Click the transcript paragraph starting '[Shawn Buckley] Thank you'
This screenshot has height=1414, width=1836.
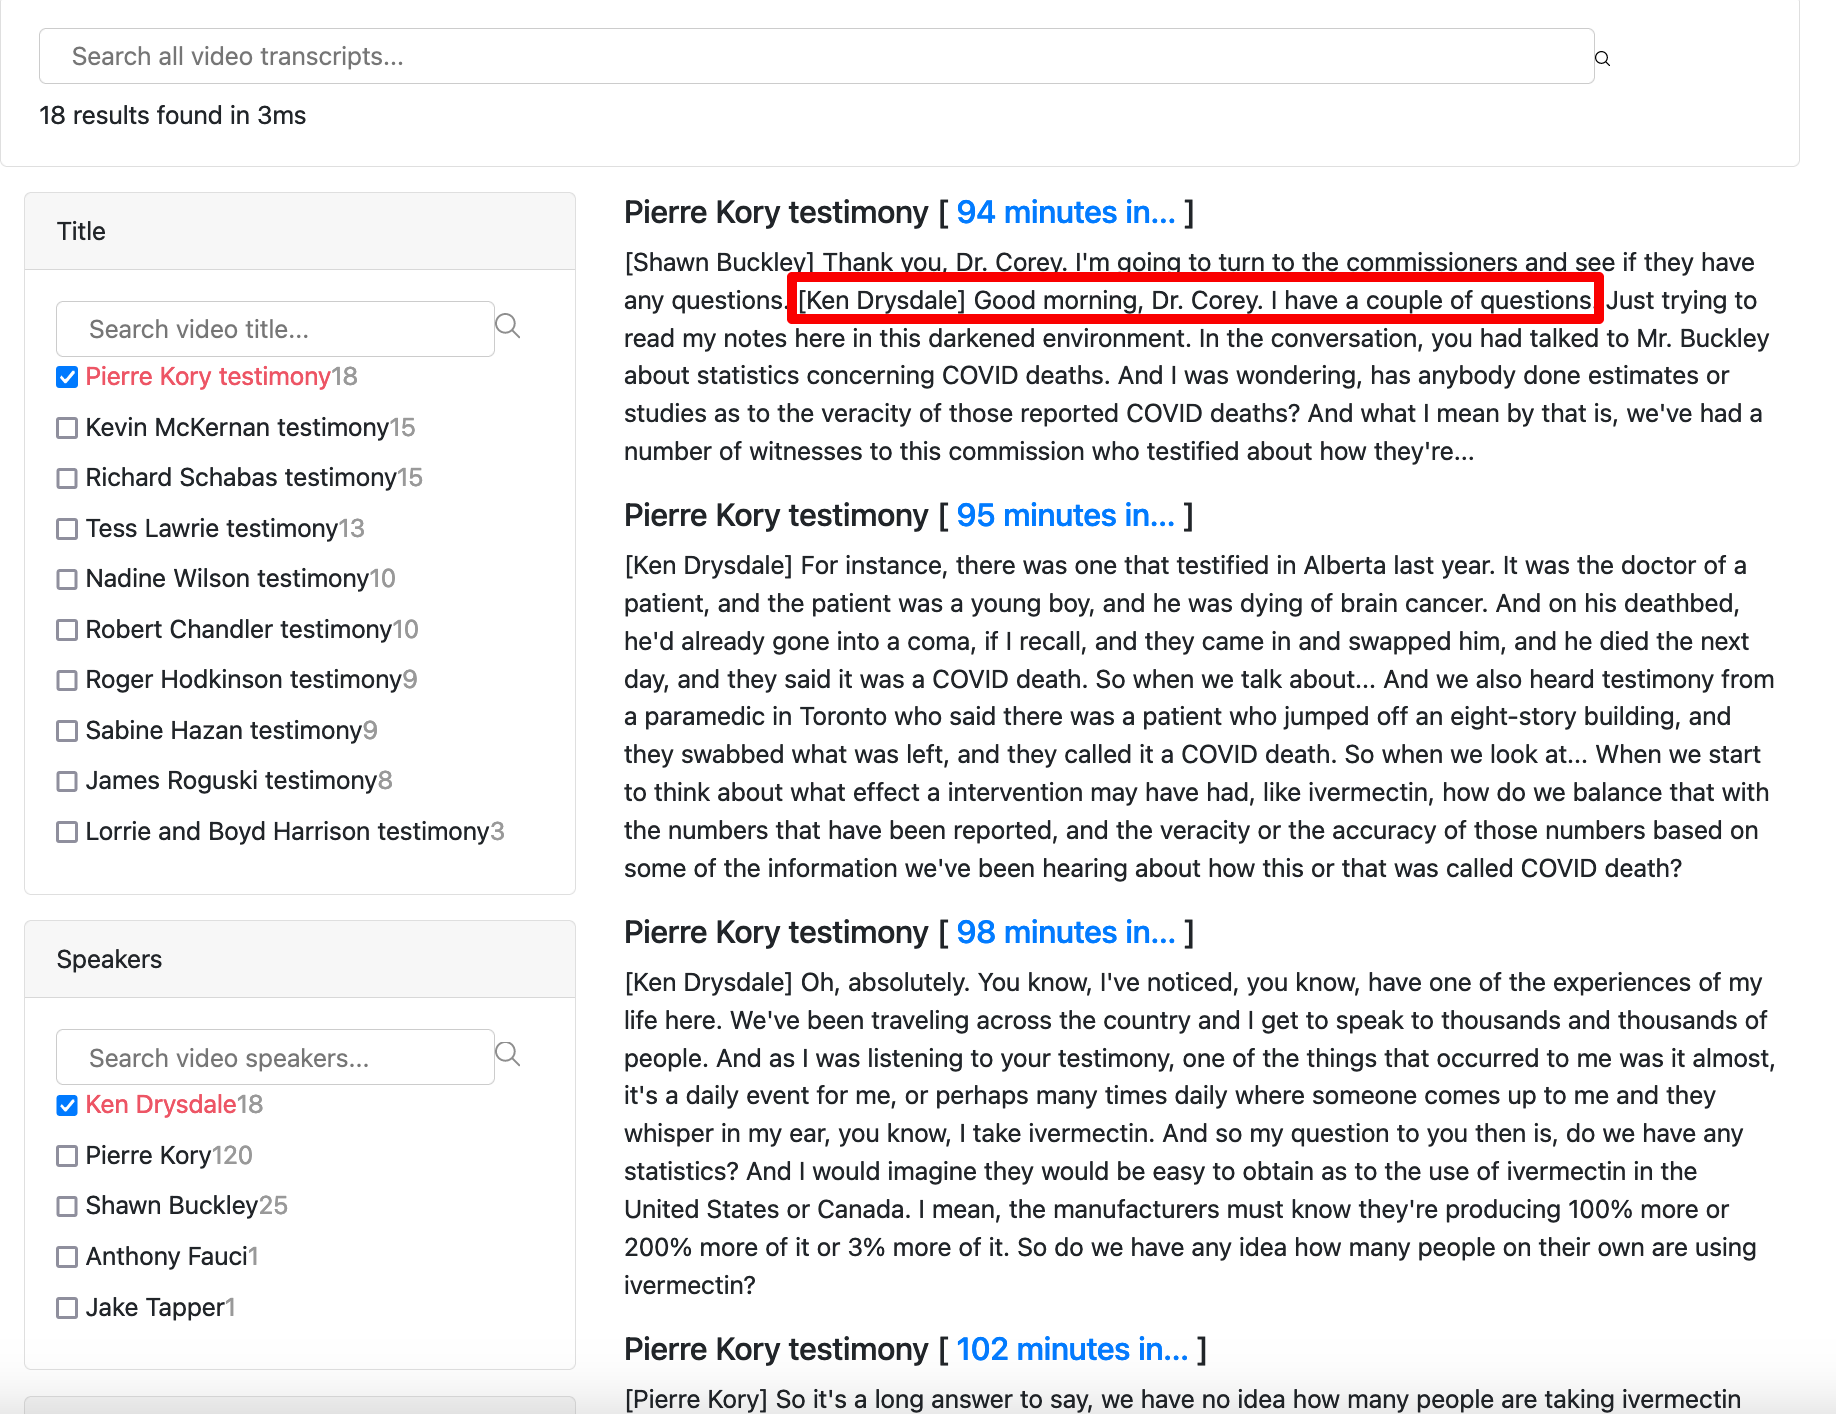pyautogui.click(x=1196, y=356)
